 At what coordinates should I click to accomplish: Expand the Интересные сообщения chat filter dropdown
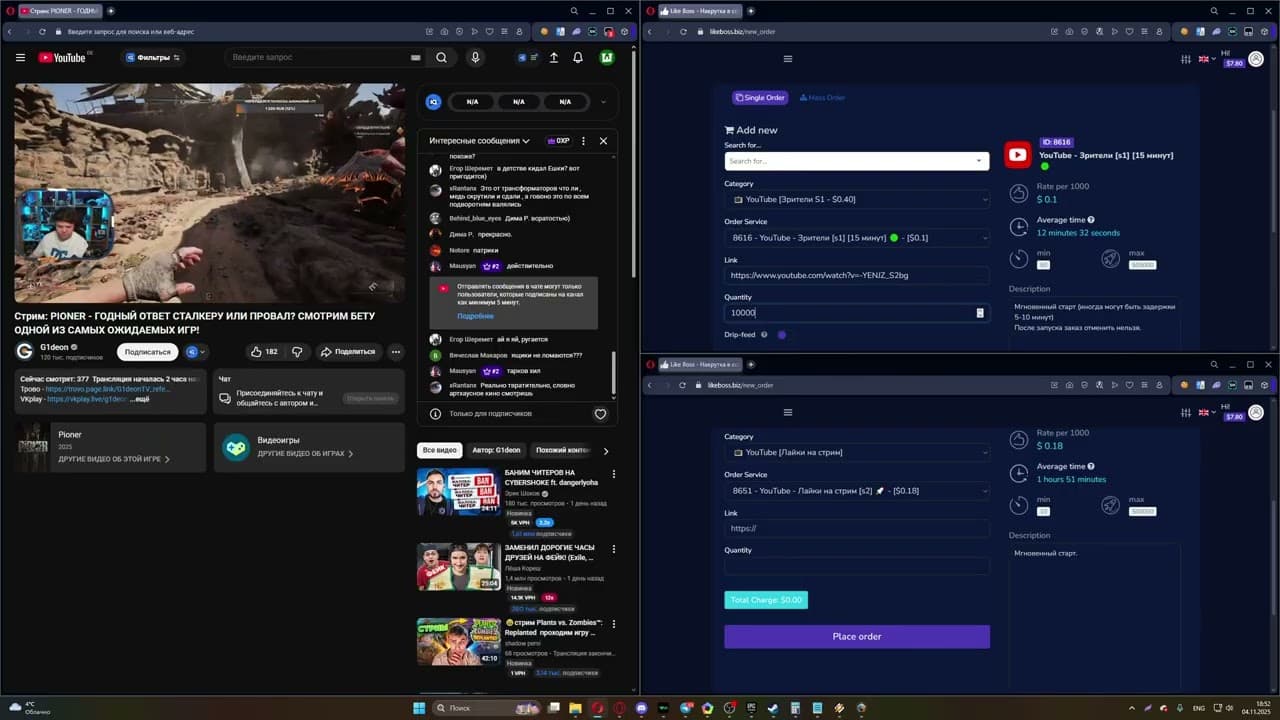tap(480, 141)
